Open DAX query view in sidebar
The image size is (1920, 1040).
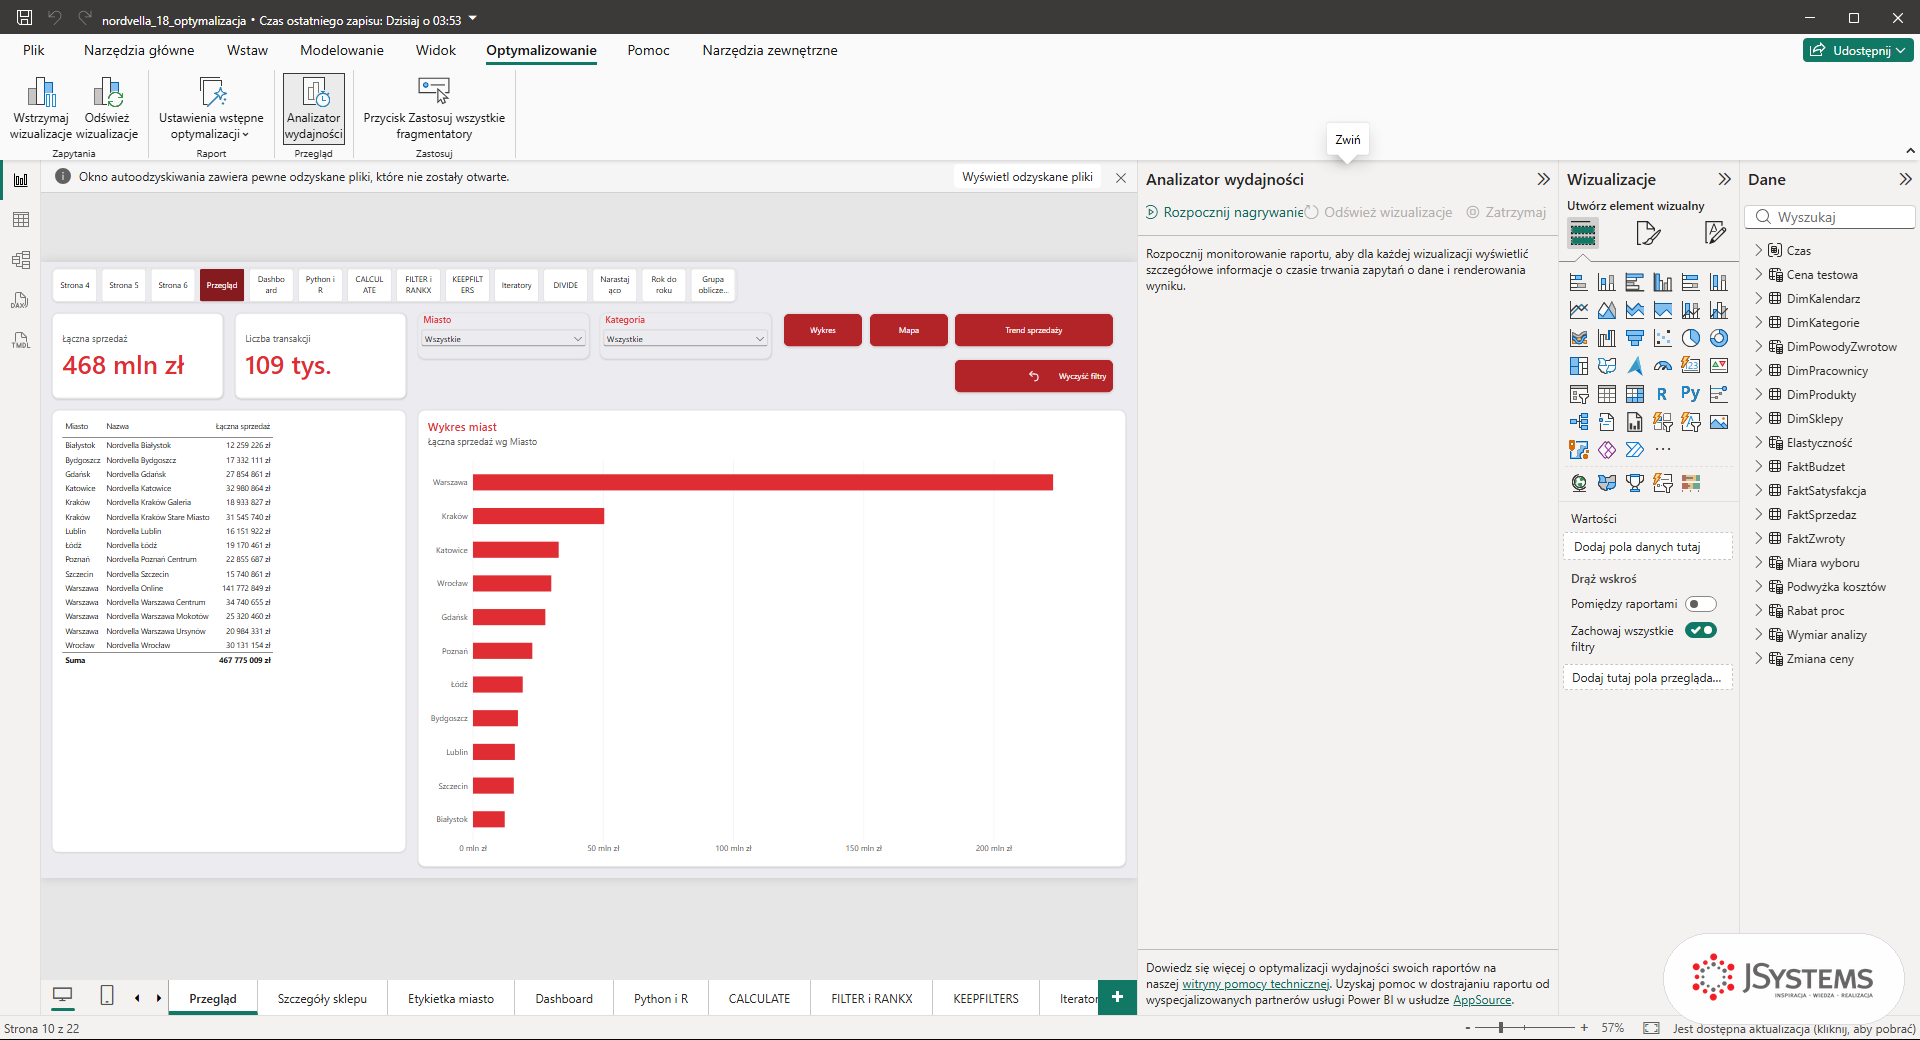(x=21, y=300)
